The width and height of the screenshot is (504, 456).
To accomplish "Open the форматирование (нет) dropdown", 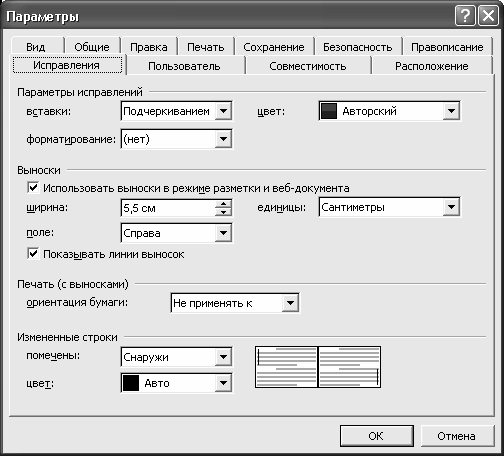I will [223, 139].
